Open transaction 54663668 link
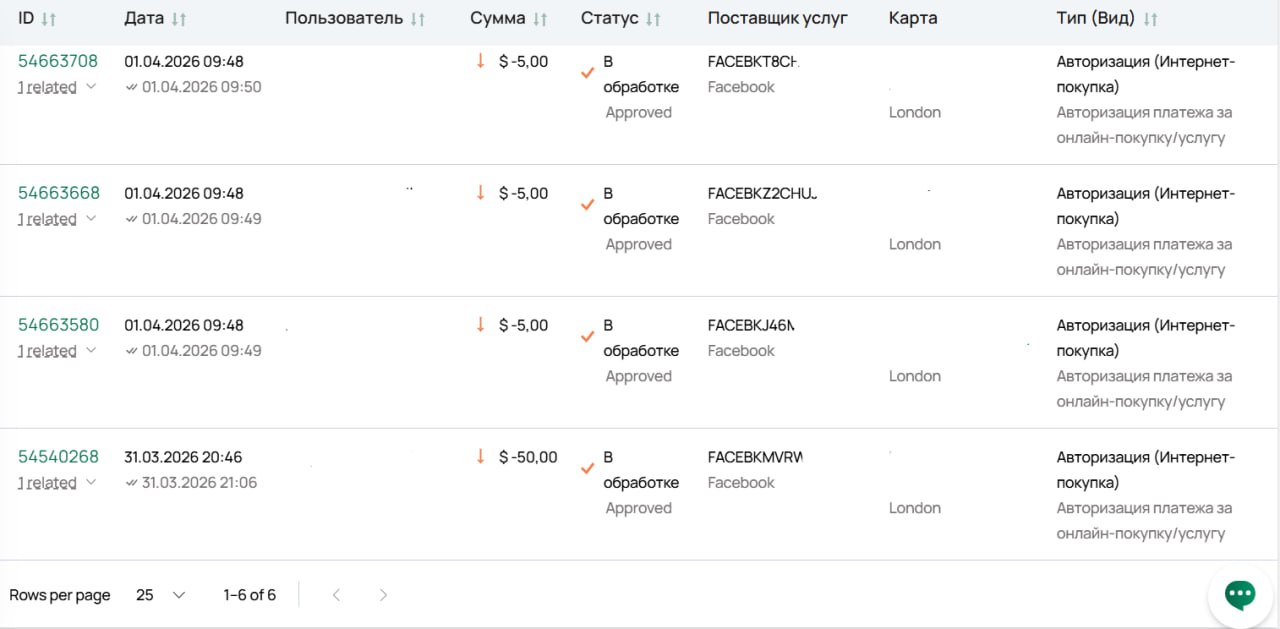Viewport: 1280px width, 629px height. 58,193
